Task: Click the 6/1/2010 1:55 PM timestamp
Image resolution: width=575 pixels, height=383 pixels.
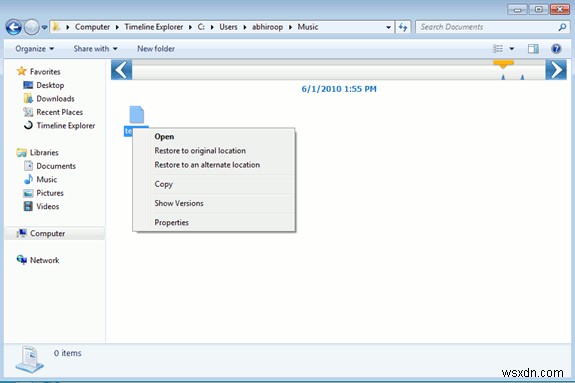Action: click(339, 89)
